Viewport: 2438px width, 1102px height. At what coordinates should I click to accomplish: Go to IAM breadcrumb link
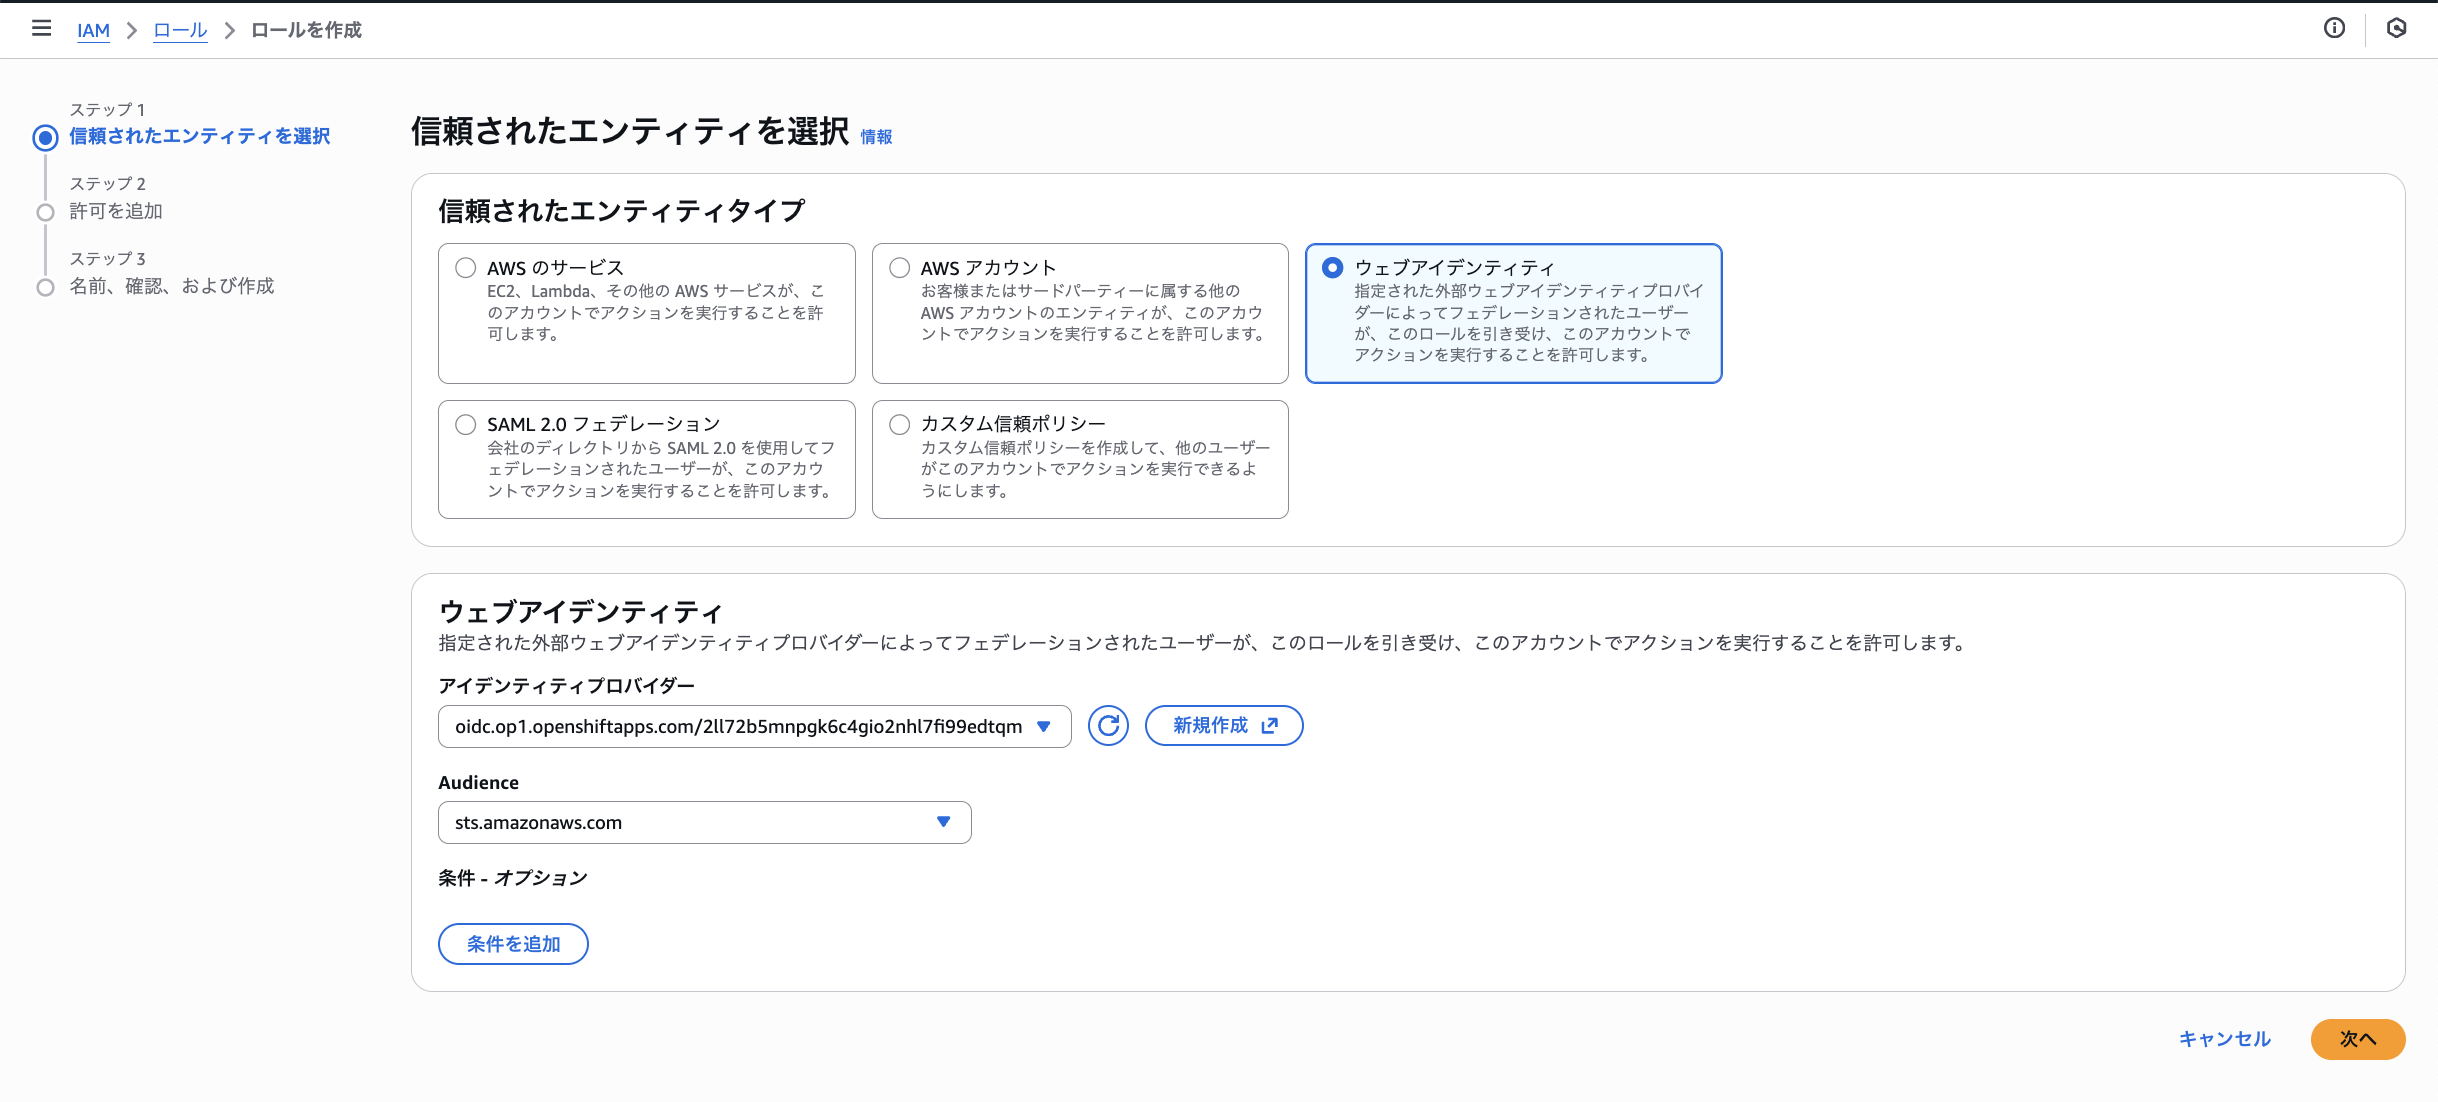(93, 30)
